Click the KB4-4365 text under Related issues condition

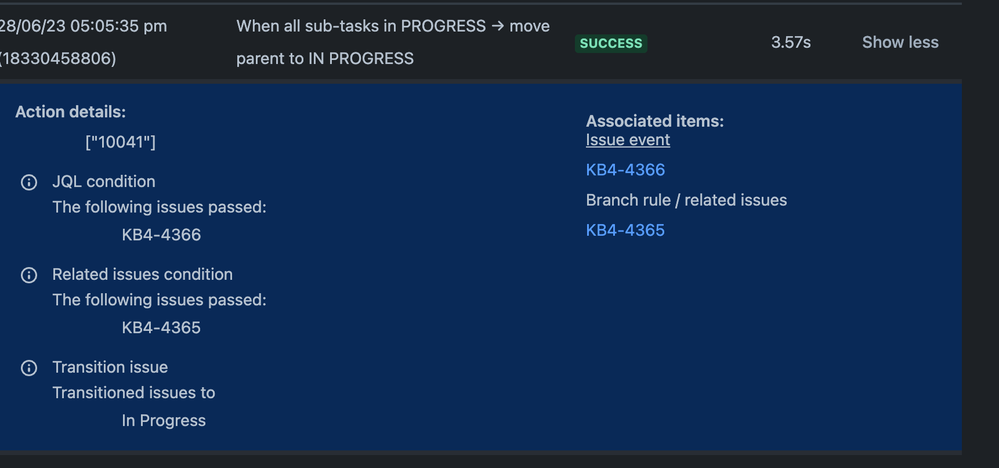point(161,328)
